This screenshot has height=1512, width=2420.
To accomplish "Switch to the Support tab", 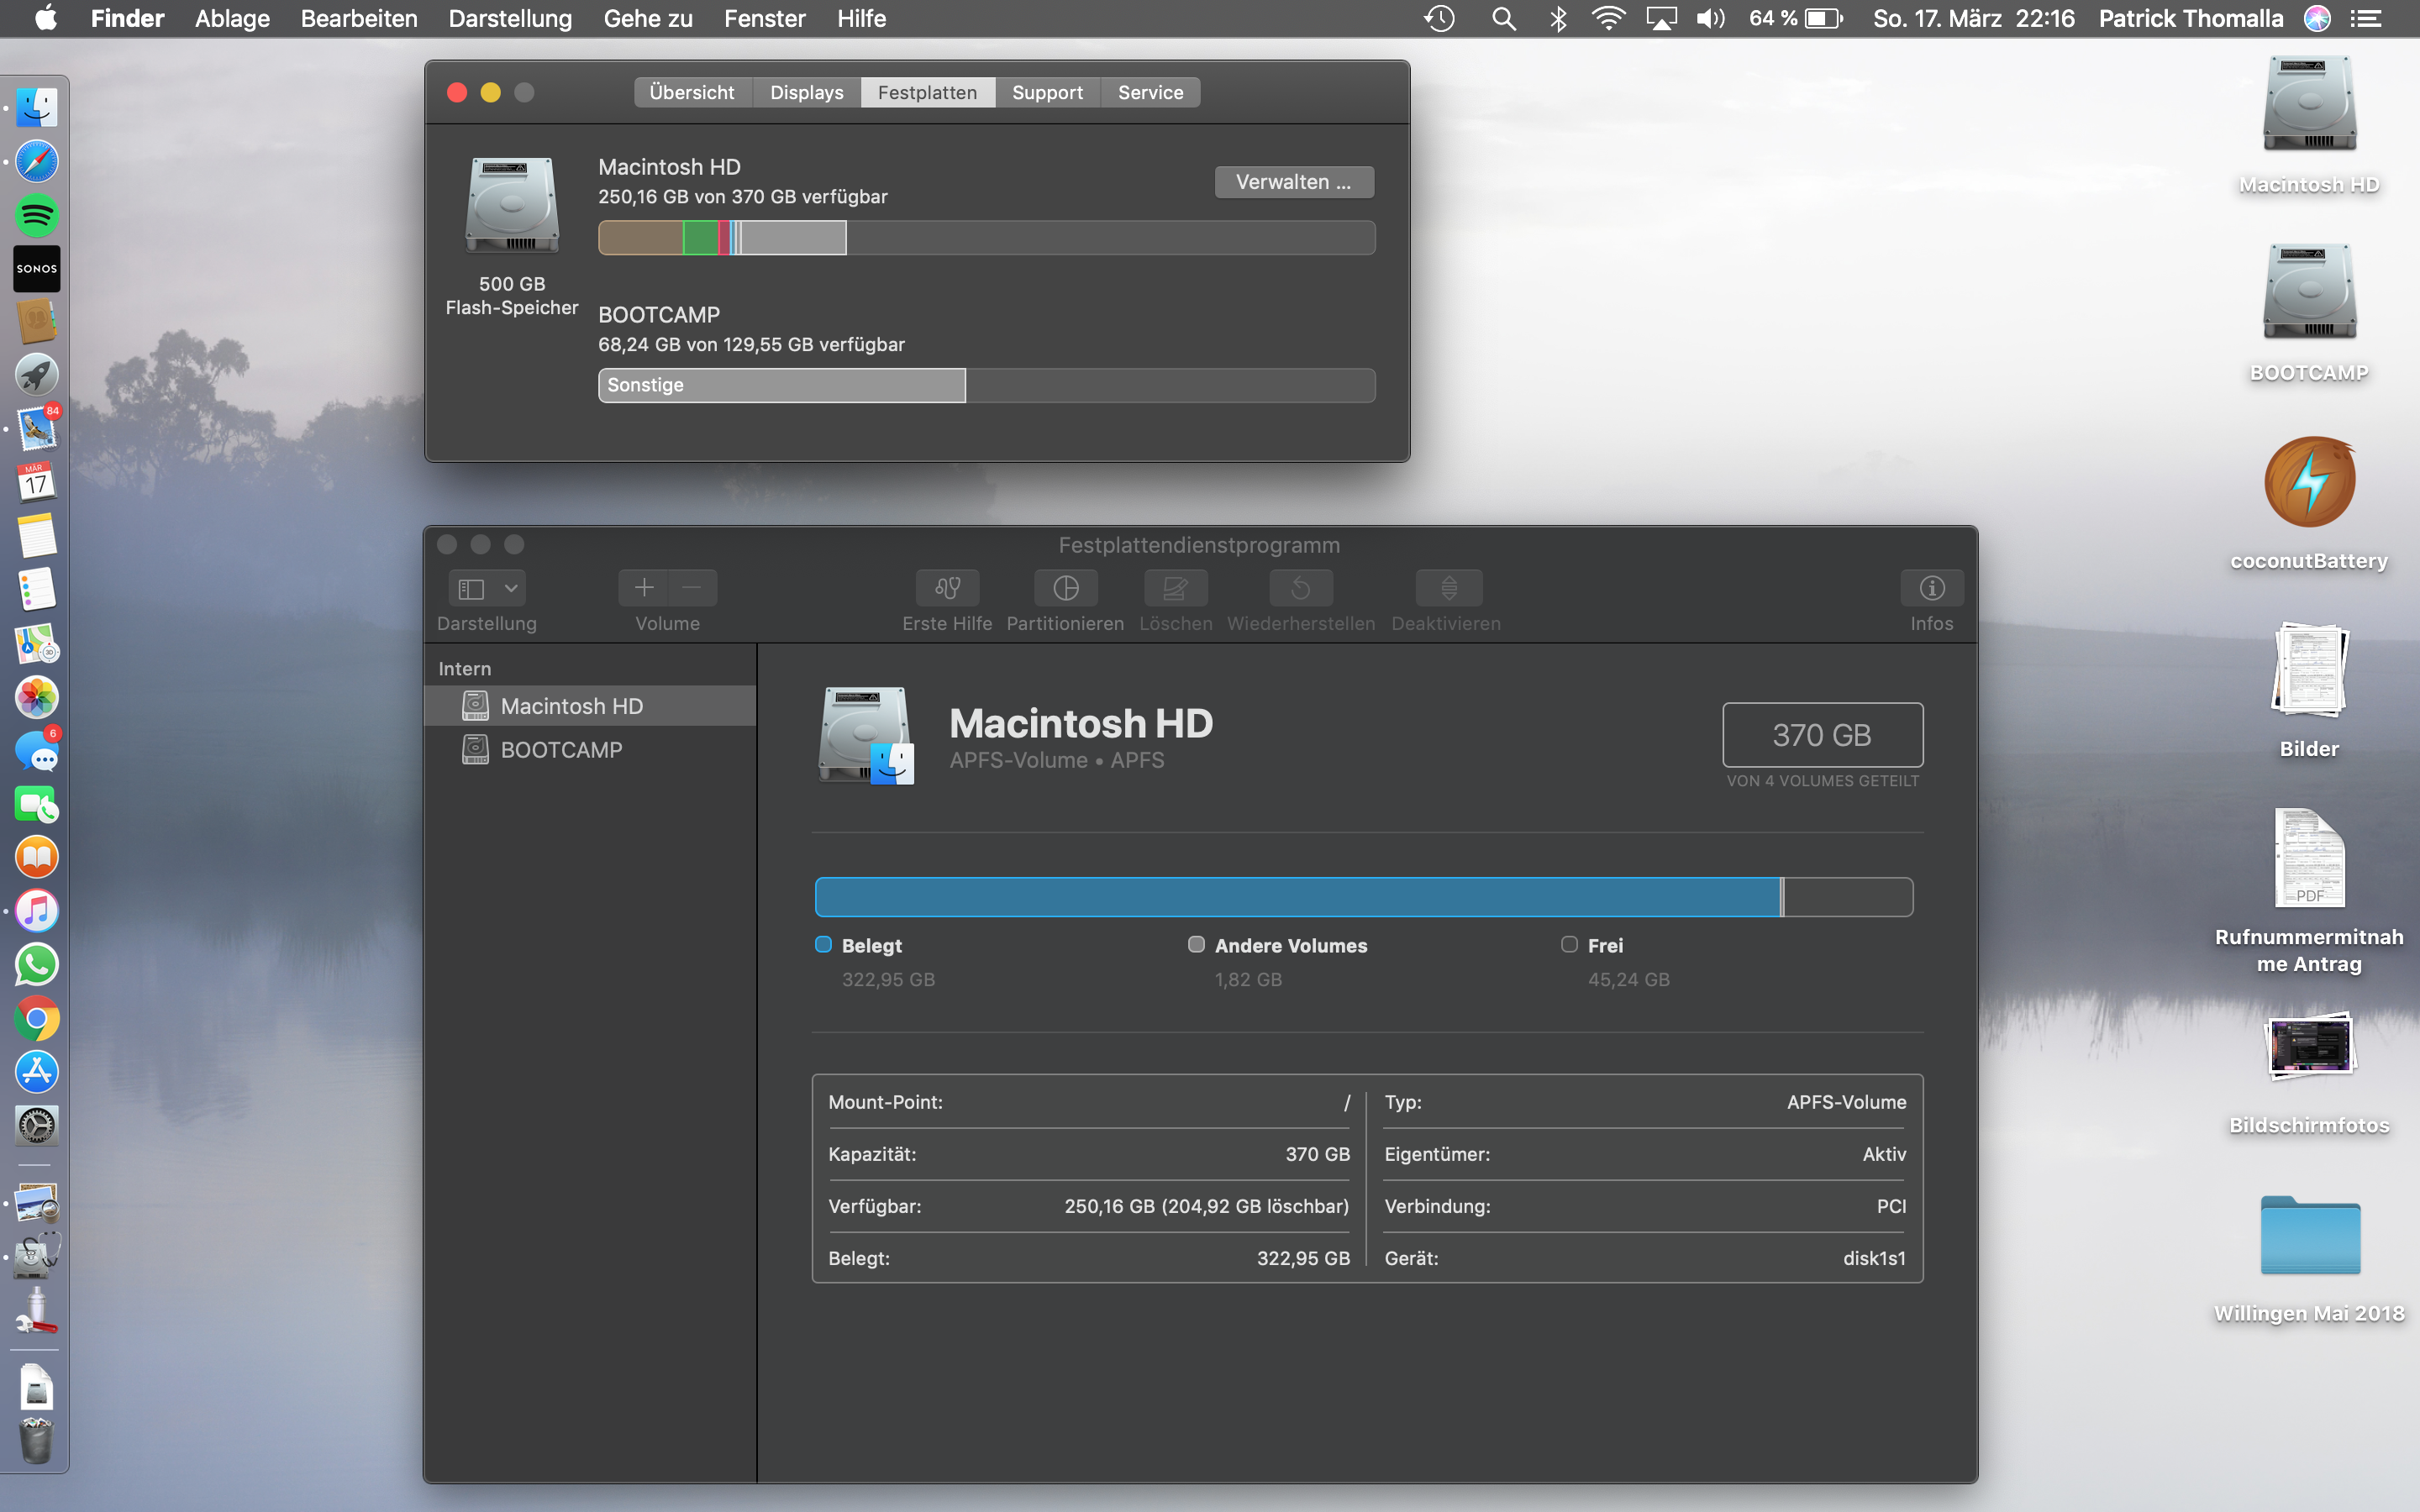I will [1047, 92].
